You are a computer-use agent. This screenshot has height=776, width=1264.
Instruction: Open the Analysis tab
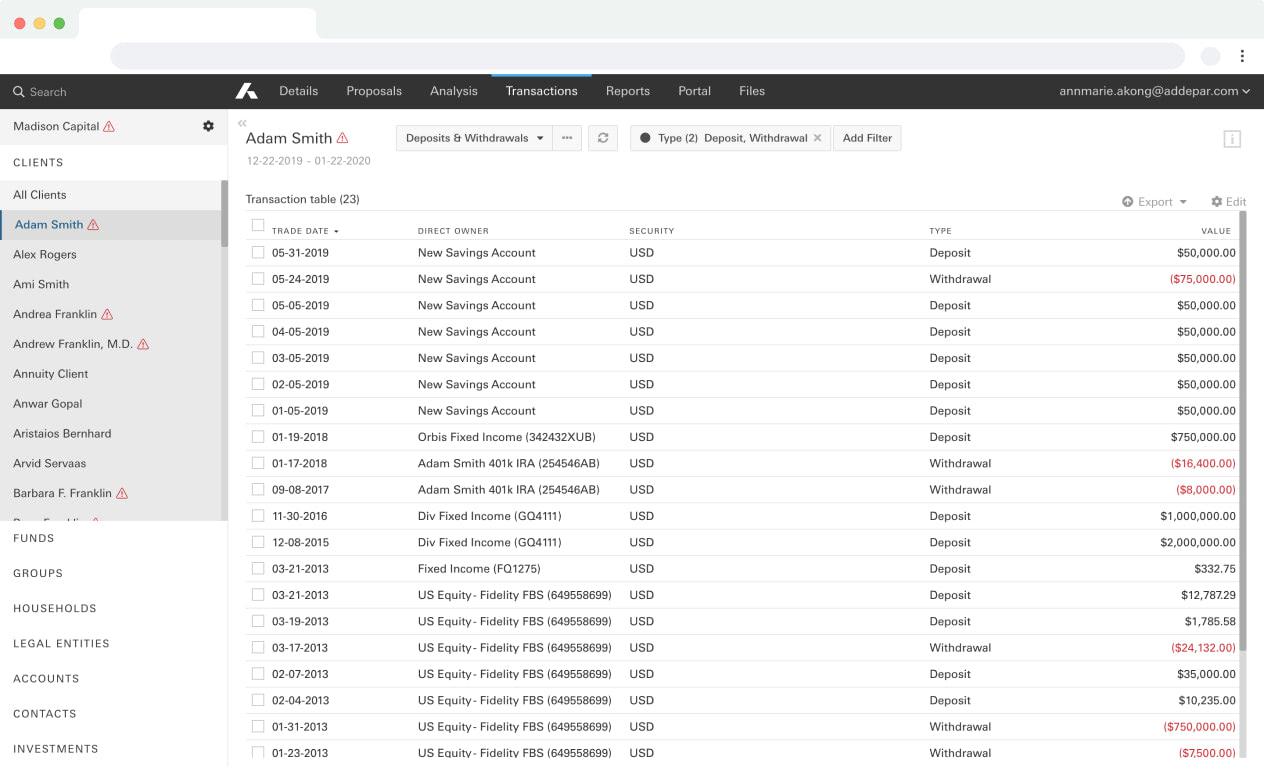(x=453, y=90)
